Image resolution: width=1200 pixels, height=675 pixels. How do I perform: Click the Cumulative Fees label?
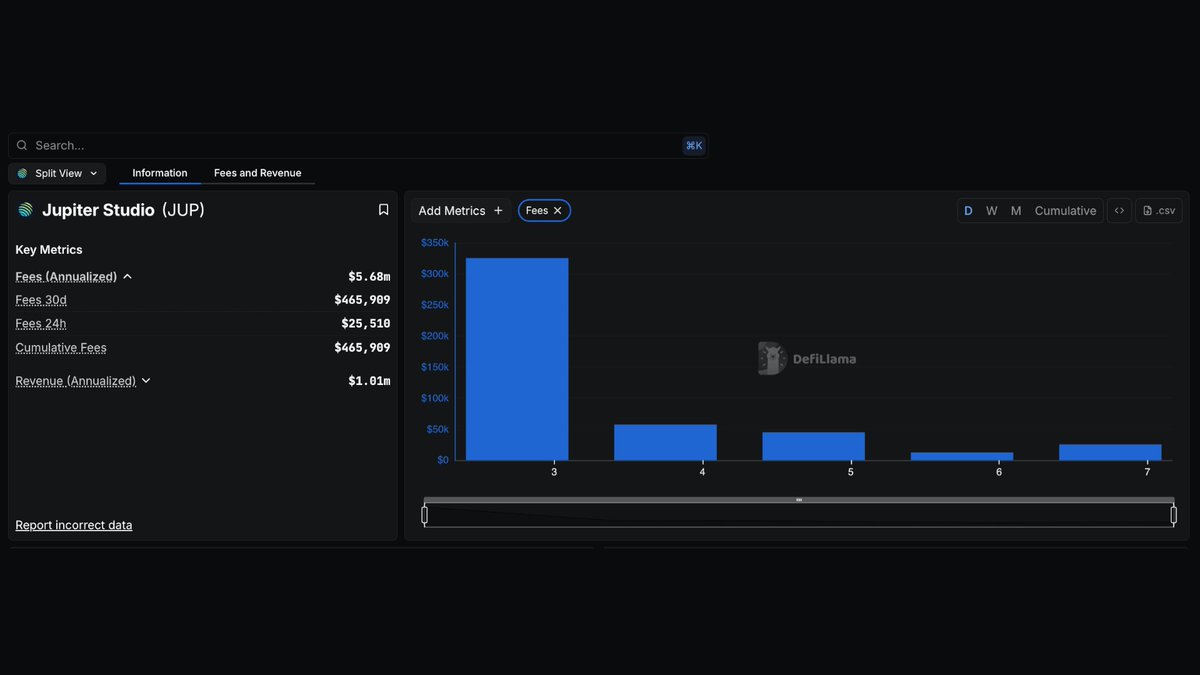(x=61, y=348)
